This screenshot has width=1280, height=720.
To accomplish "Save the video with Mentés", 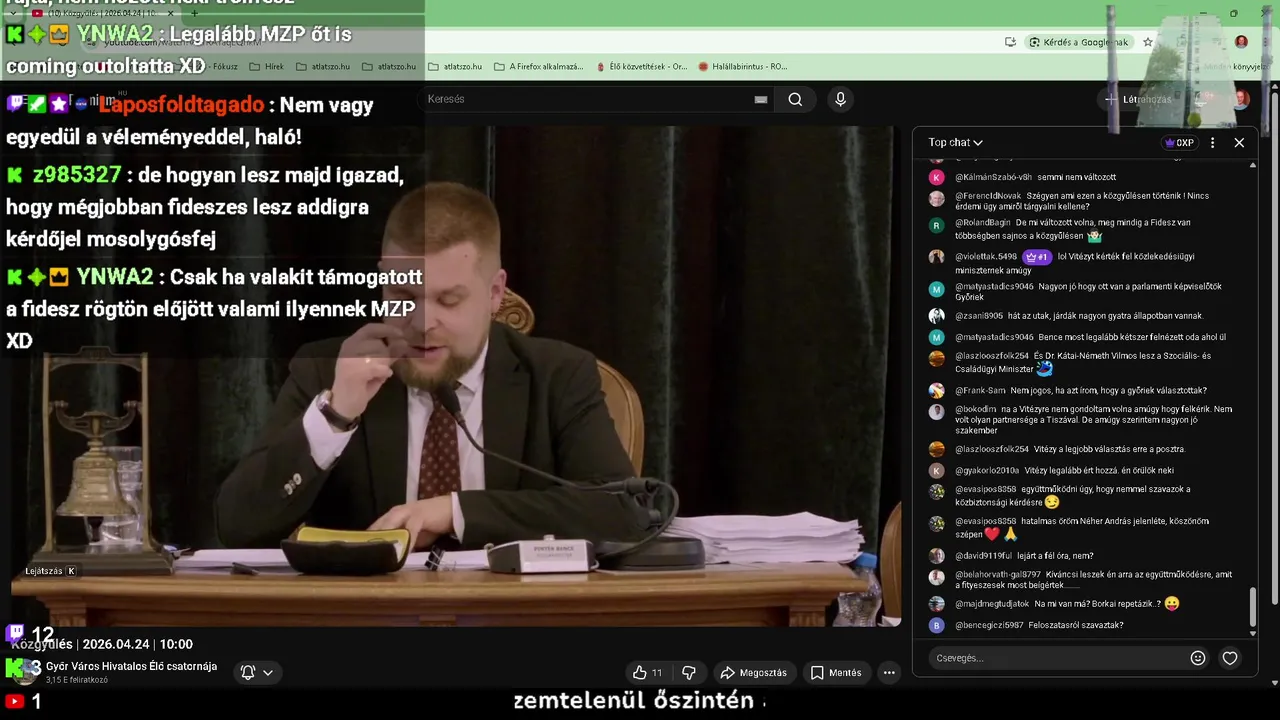I will coord(836,673).
